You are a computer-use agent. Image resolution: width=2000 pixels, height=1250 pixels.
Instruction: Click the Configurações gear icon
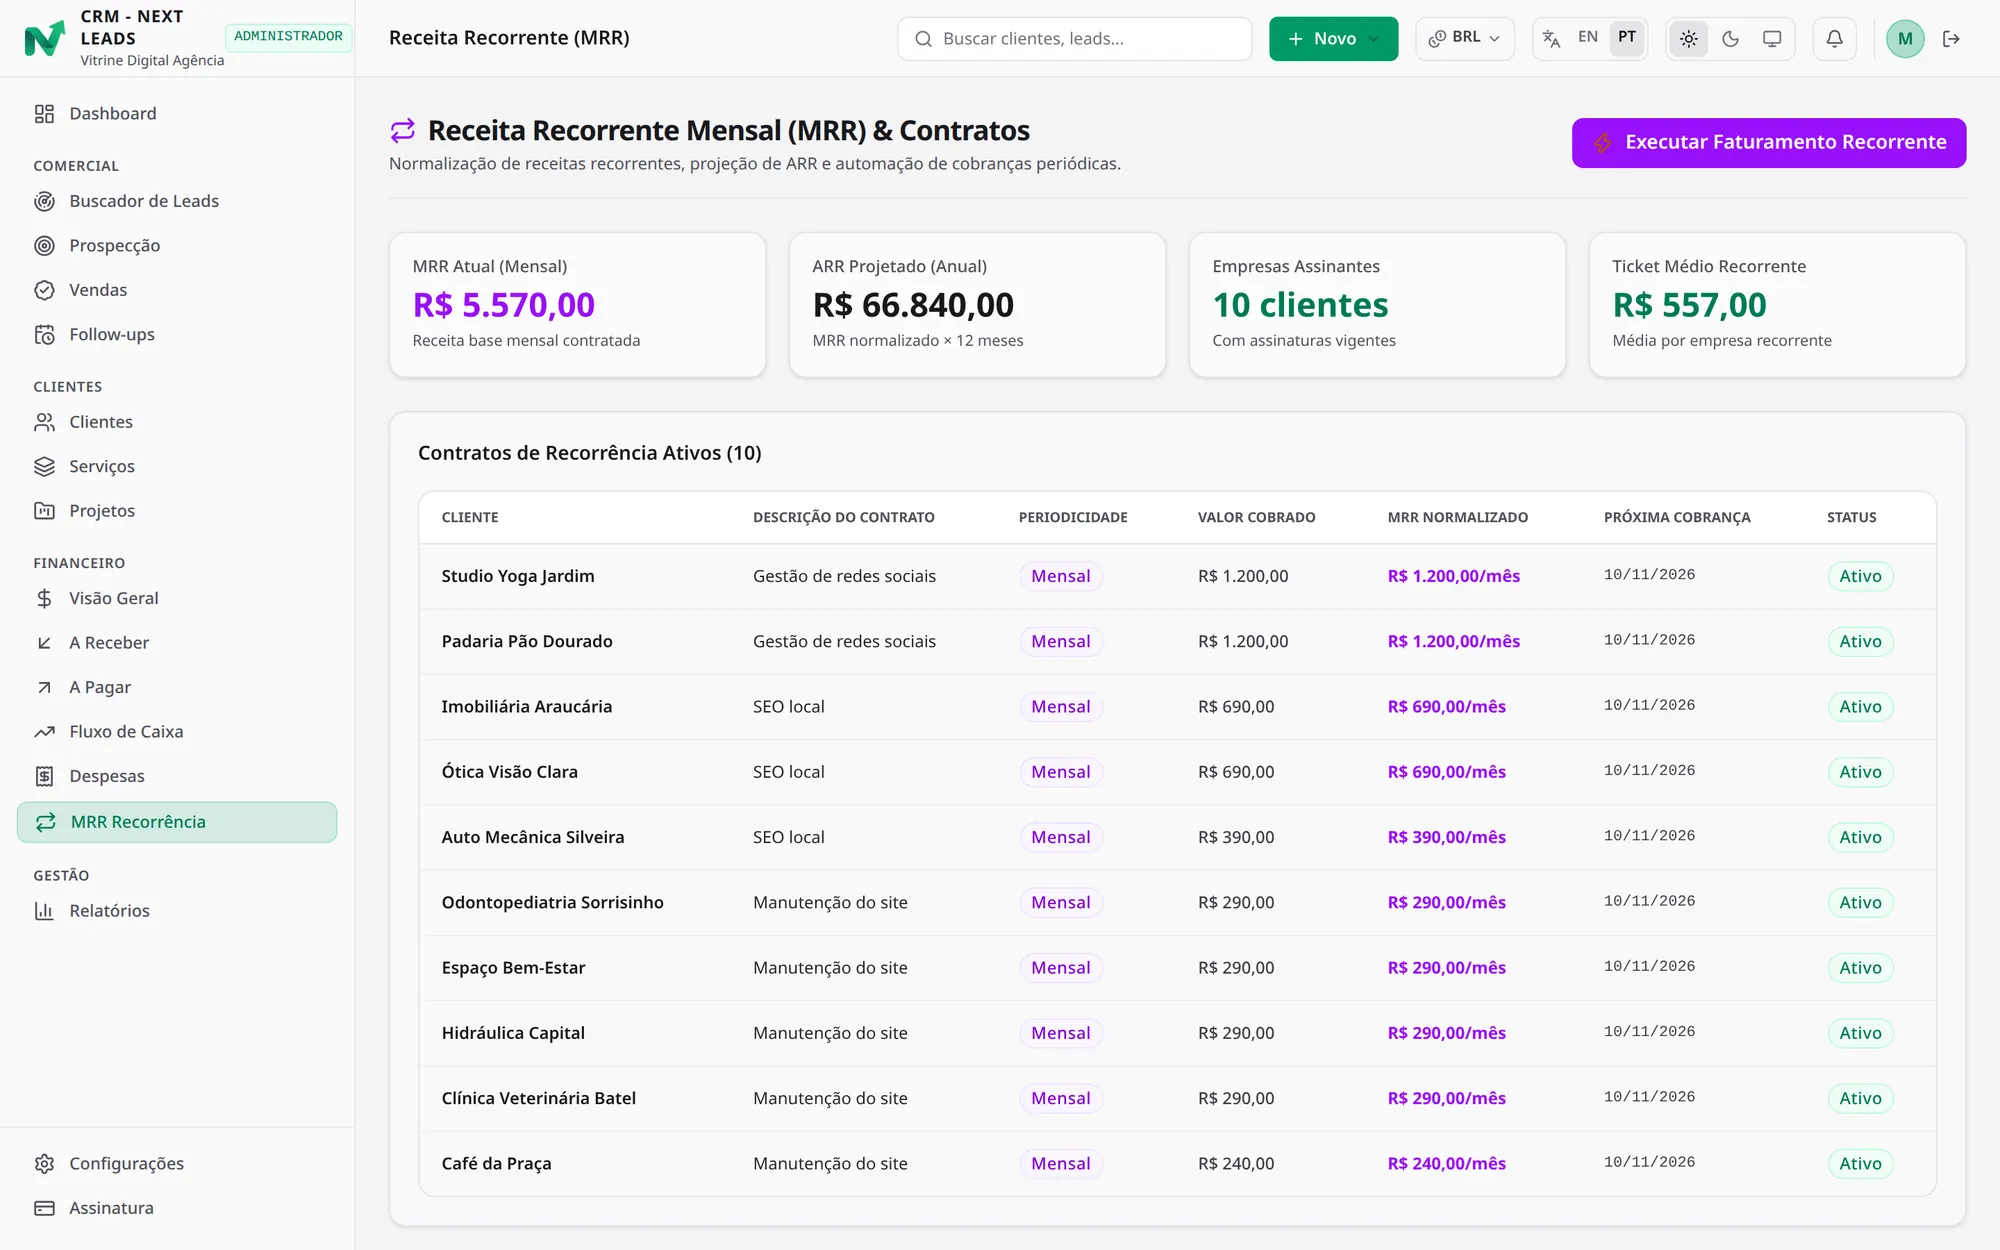(44, 1164)
